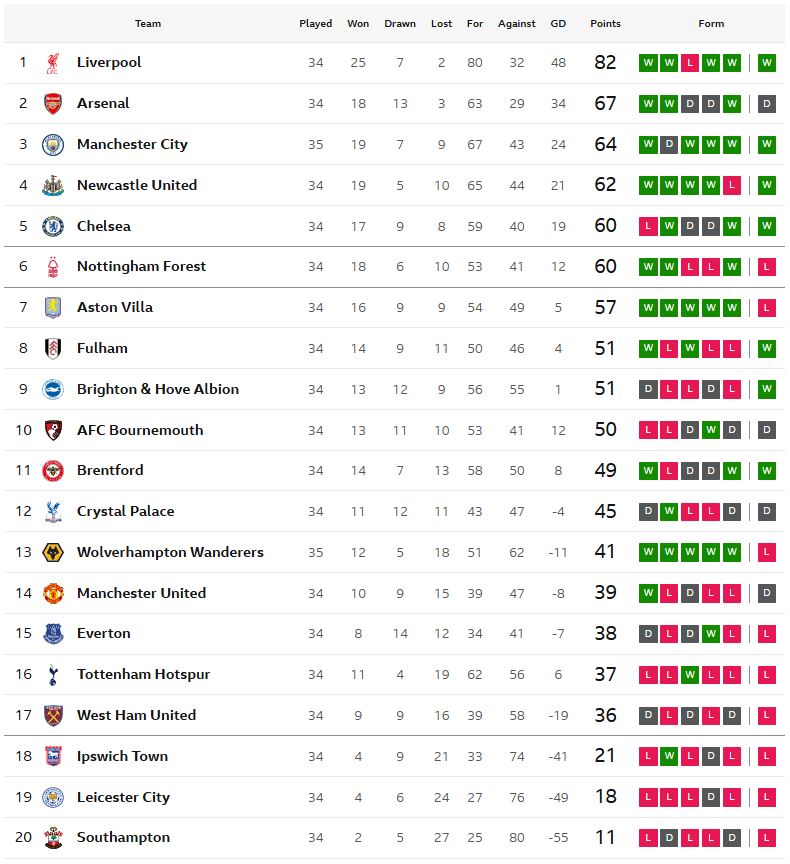790x864 pixels.
Task: Select the Points column header
Action: click(x=605, y=24)
